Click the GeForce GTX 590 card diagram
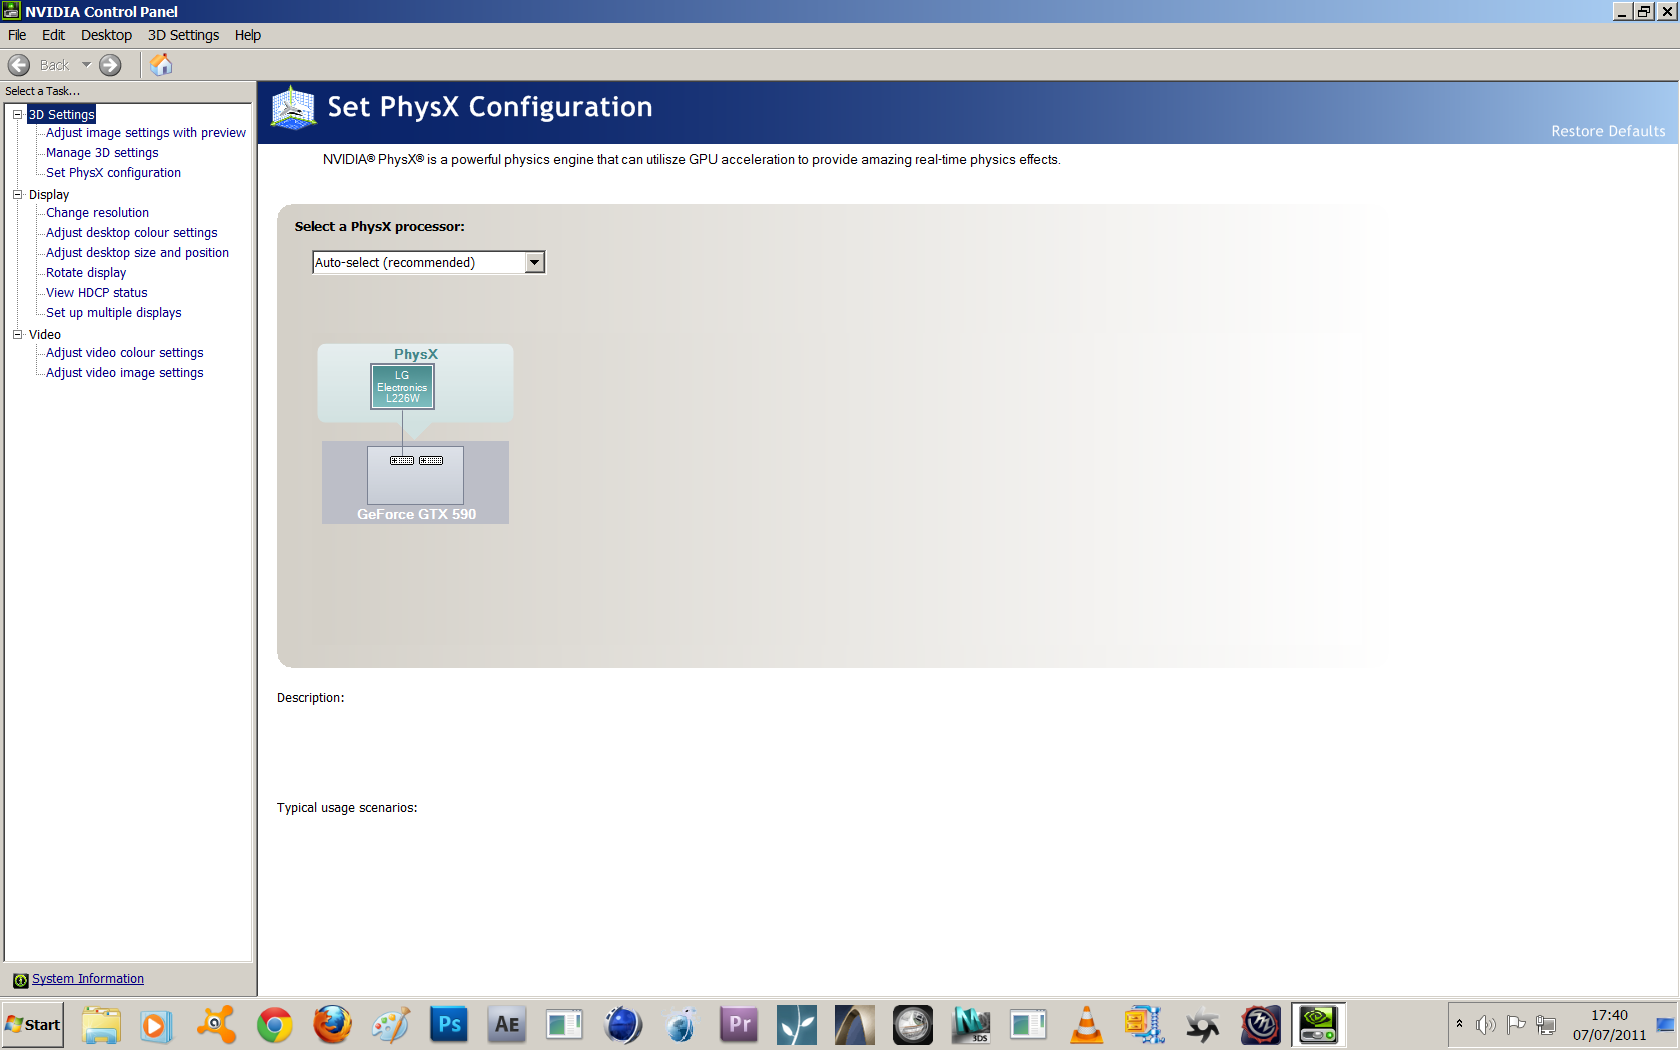1680x1050 pixels. [415, 482]
